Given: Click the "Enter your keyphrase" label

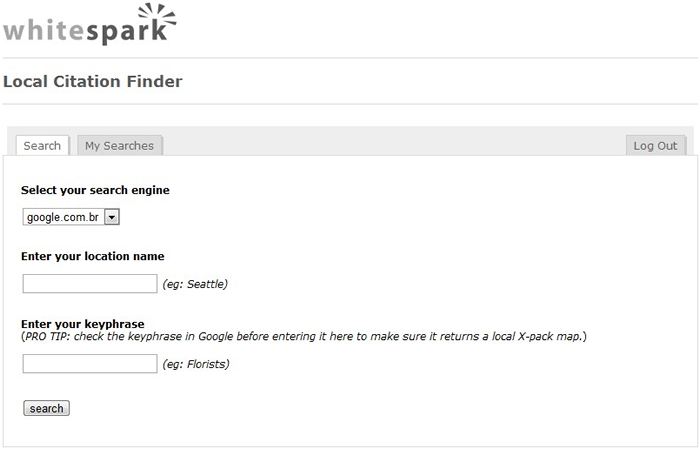Looking at the screenshot, I should pos(83,324).
